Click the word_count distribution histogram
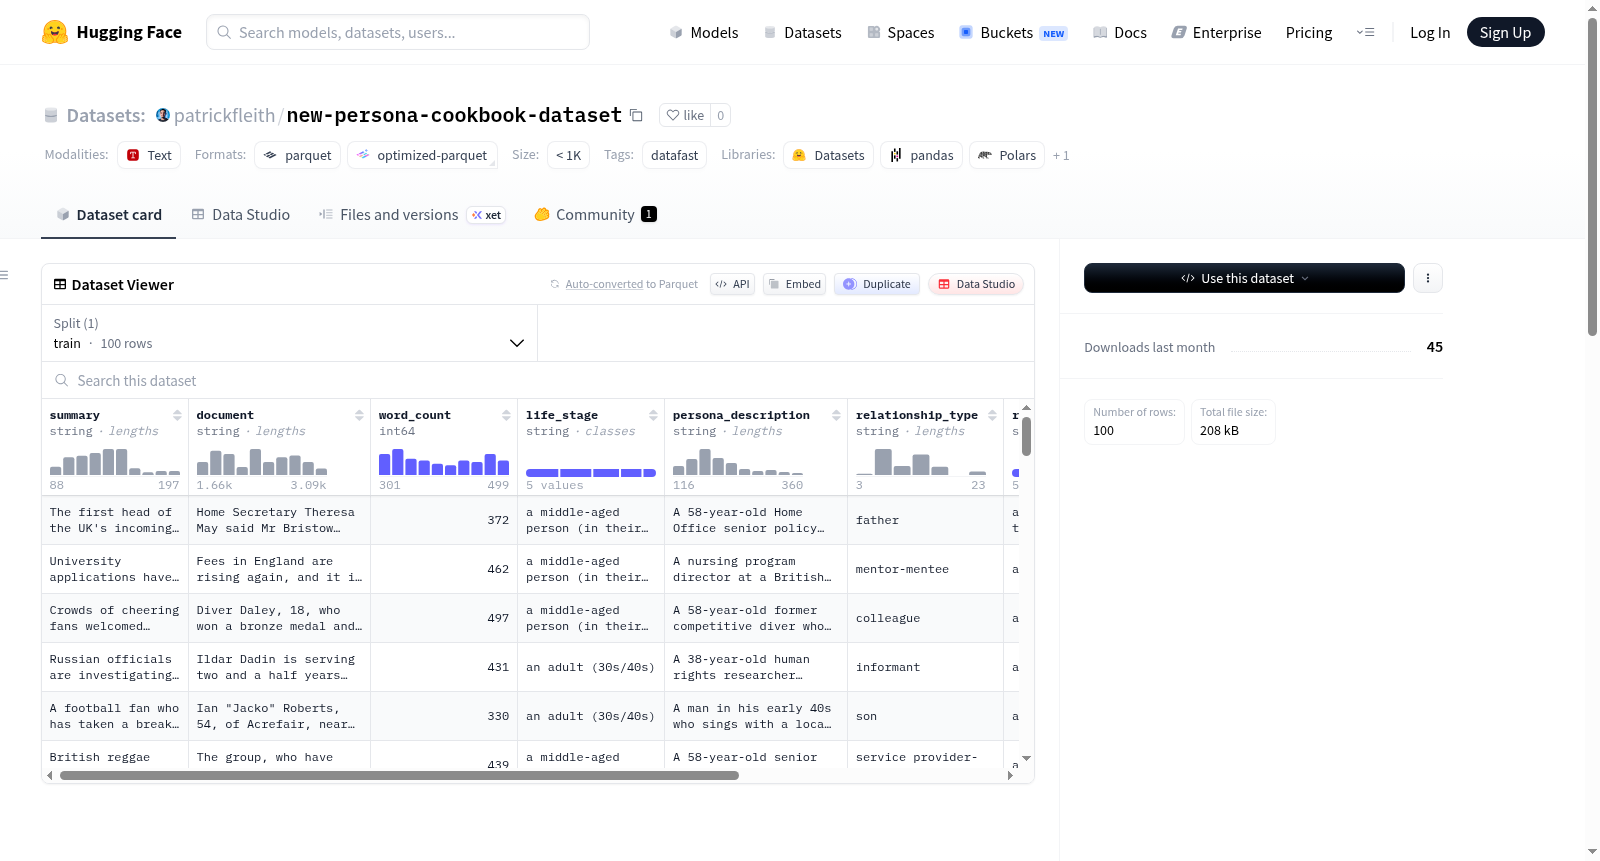 (444, 461)
